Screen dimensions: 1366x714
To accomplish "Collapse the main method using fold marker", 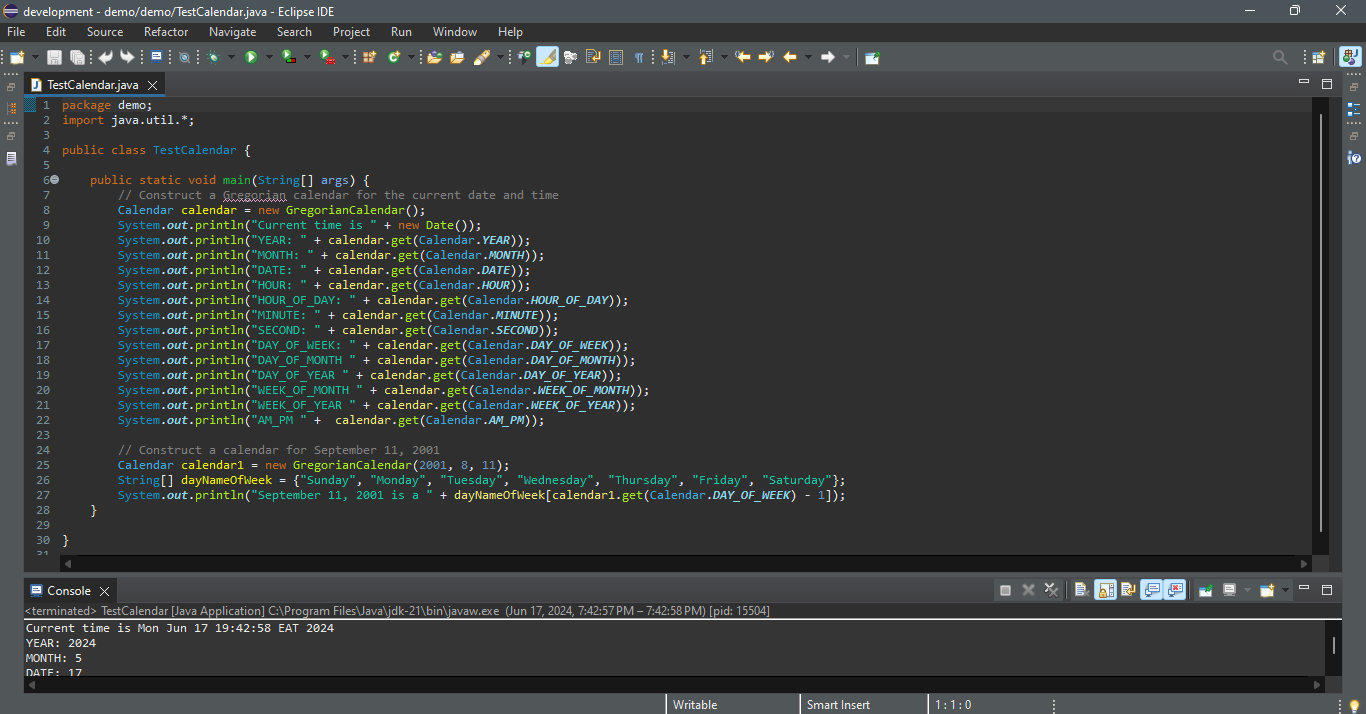I will coord(54,180).
